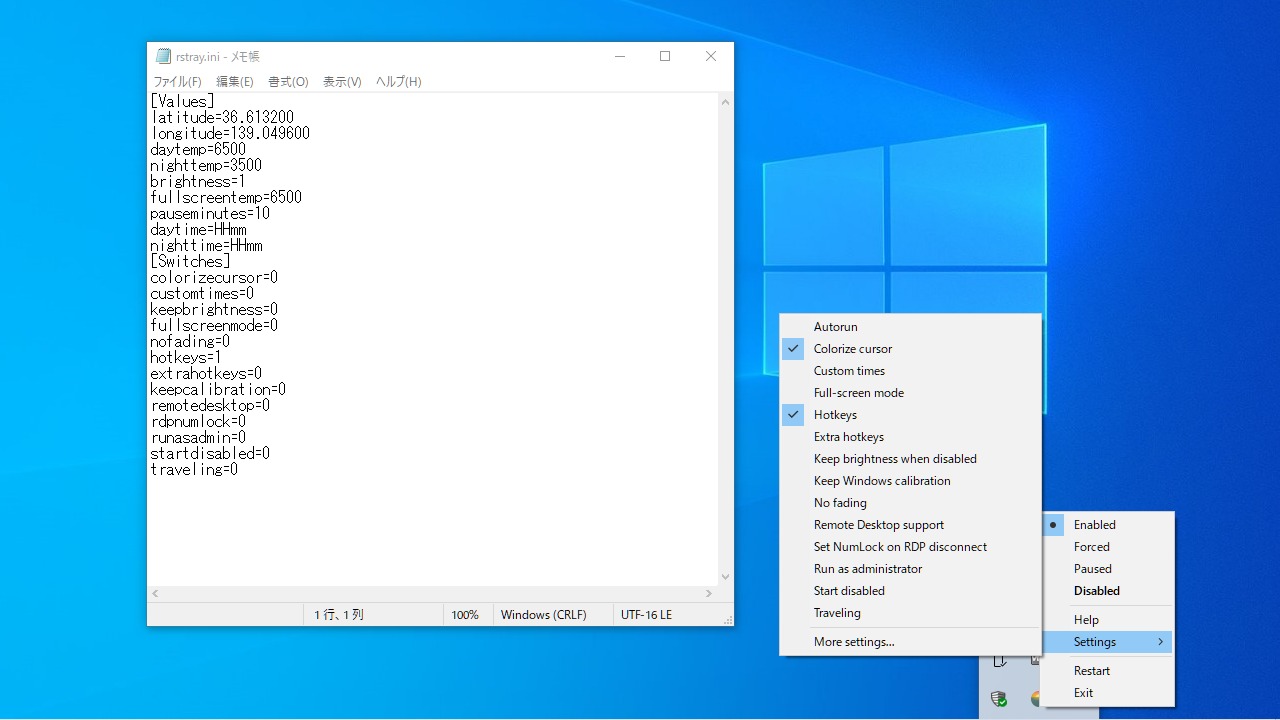Image resolution: width=1280 pixels, height=720 pixels.
Task: Click the colorizecursor=0 line
Action: pos(214,278)
